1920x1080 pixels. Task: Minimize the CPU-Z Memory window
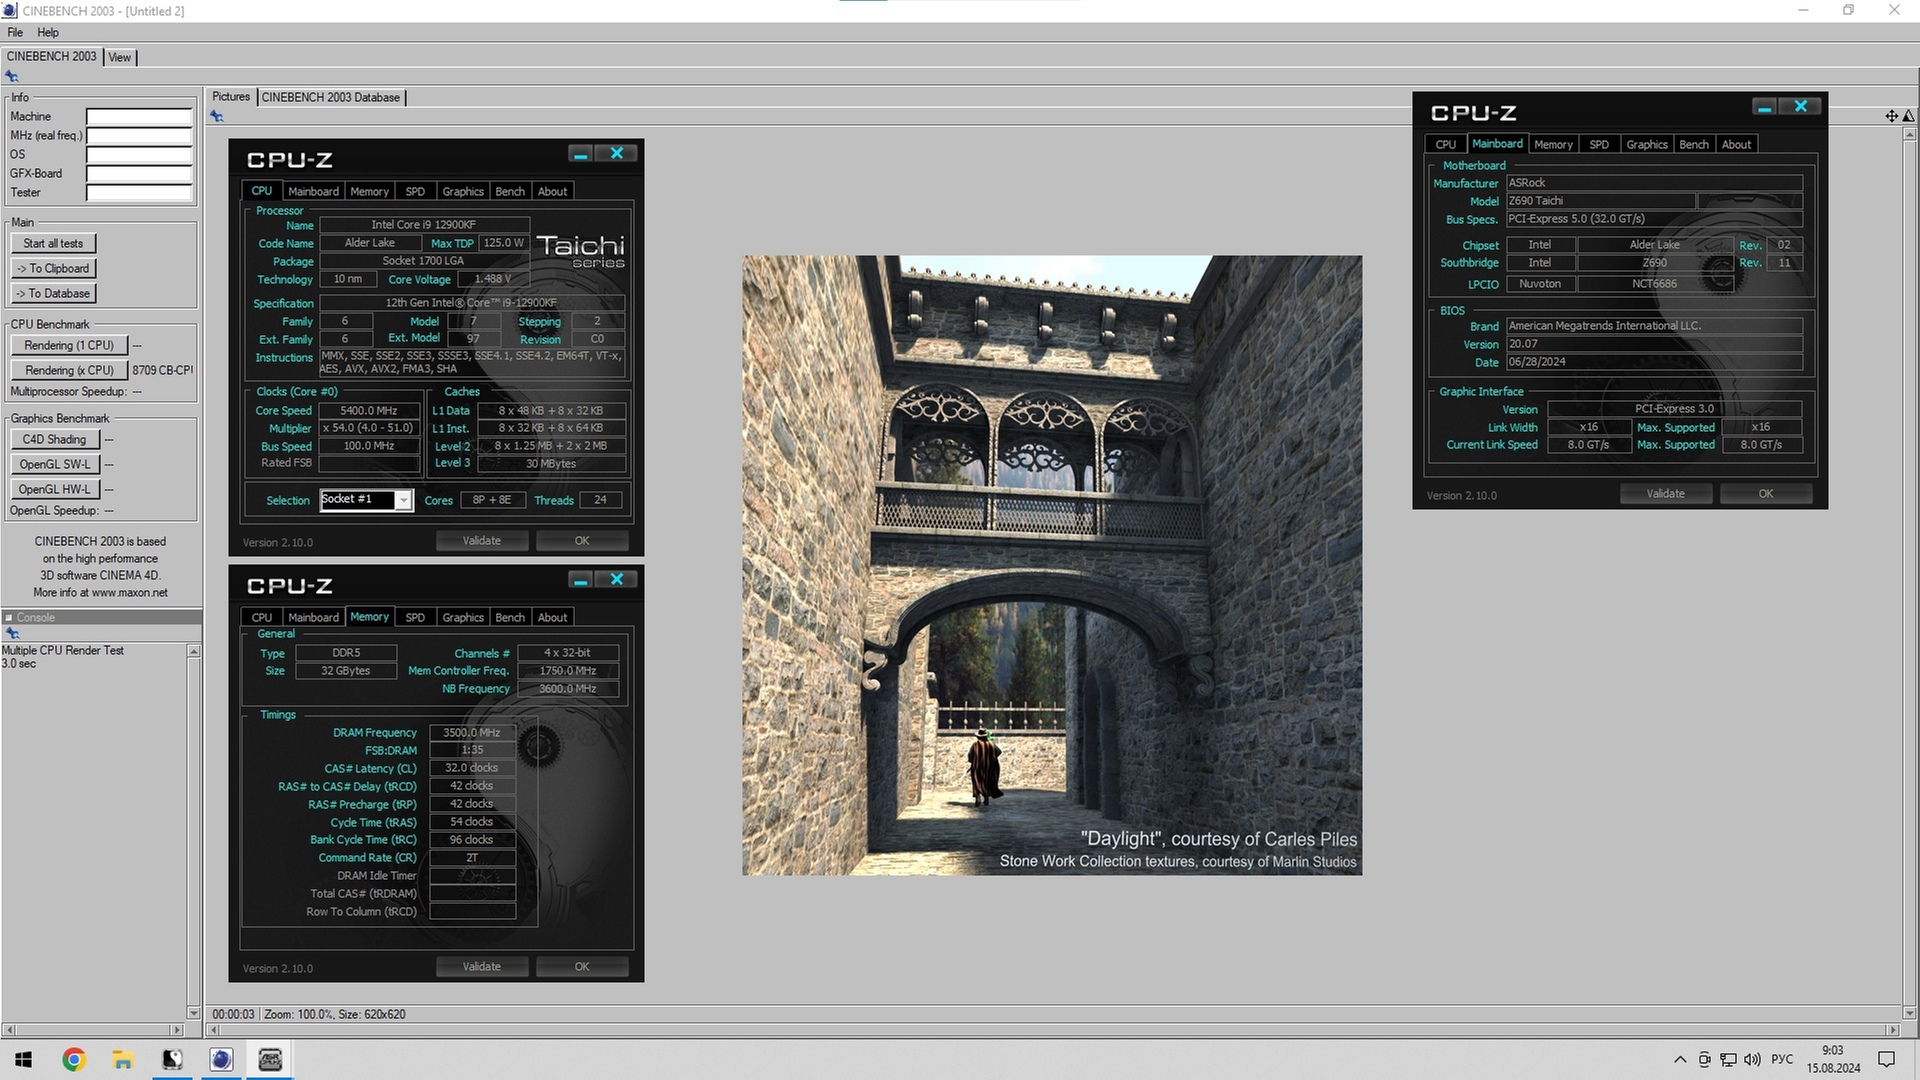click(580, 580)
